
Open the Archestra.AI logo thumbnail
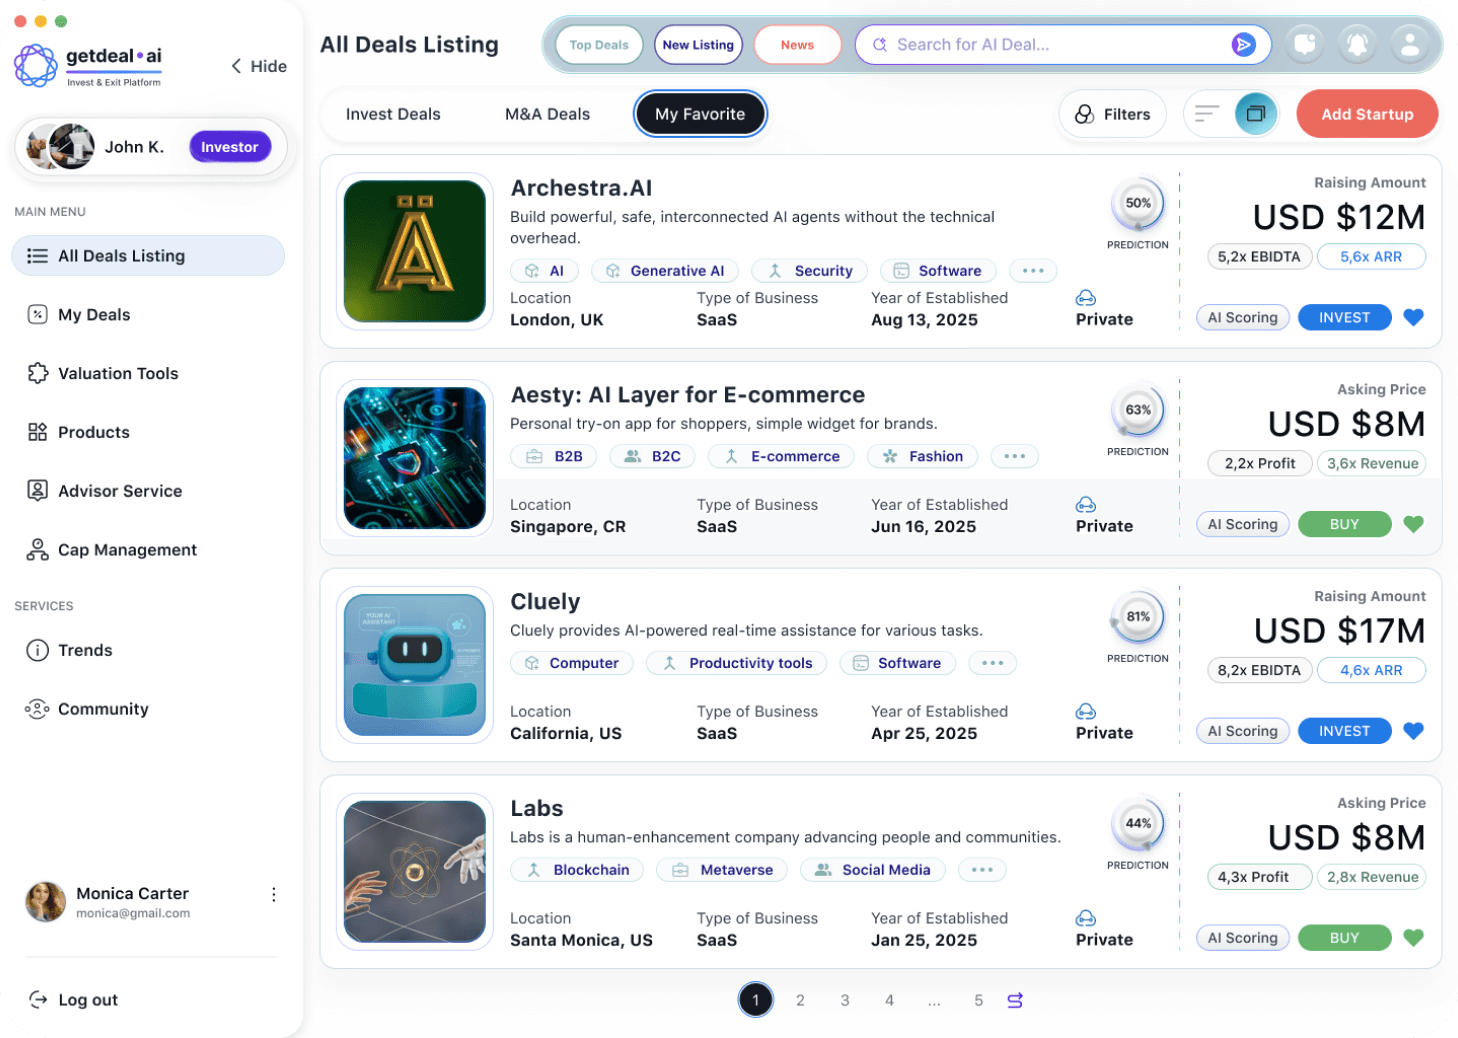(415, 251)
